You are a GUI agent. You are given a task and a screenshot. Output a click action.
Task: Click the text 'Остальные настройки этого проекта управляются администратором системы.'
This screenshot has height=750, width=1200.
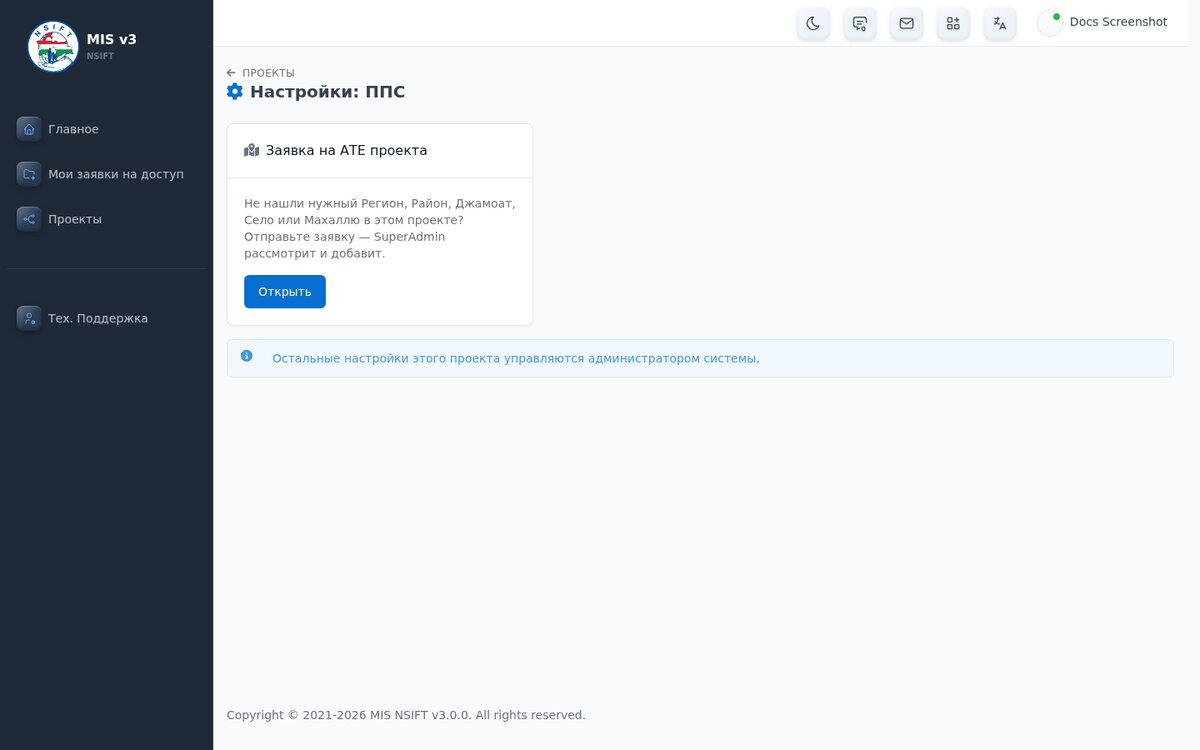click(516, 358)
